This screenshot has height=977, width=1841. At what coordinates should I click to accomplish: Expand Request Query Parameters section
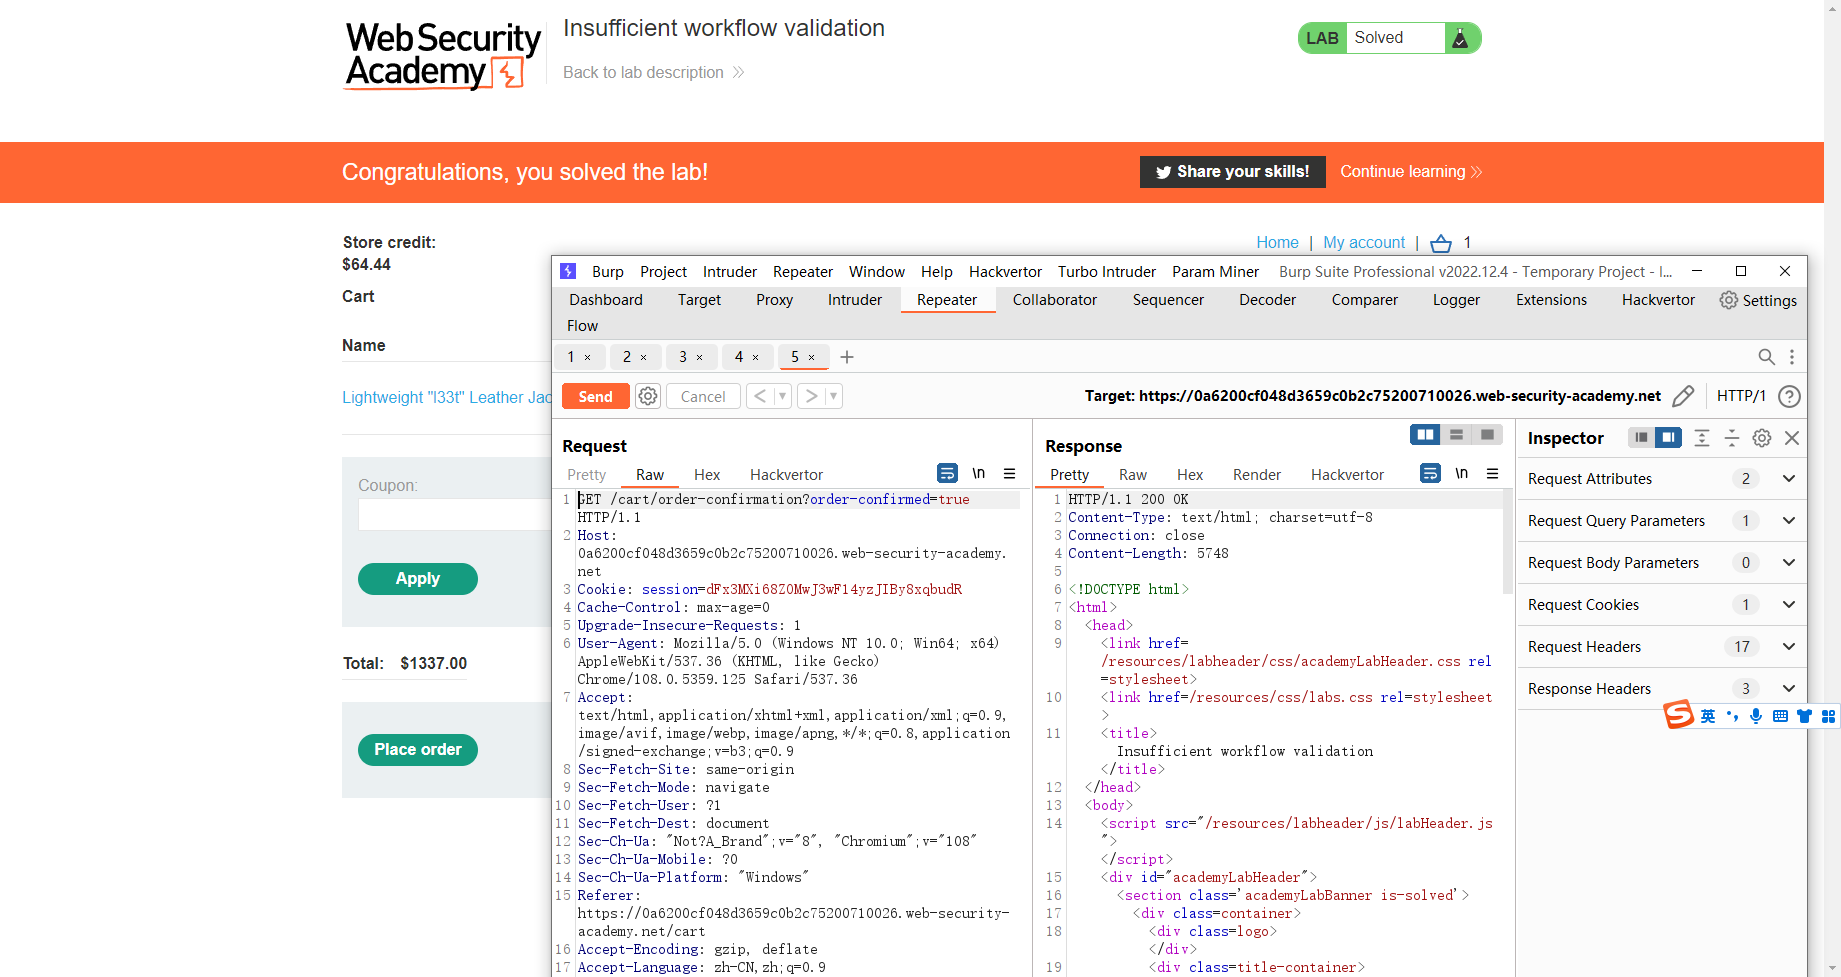1789,520
